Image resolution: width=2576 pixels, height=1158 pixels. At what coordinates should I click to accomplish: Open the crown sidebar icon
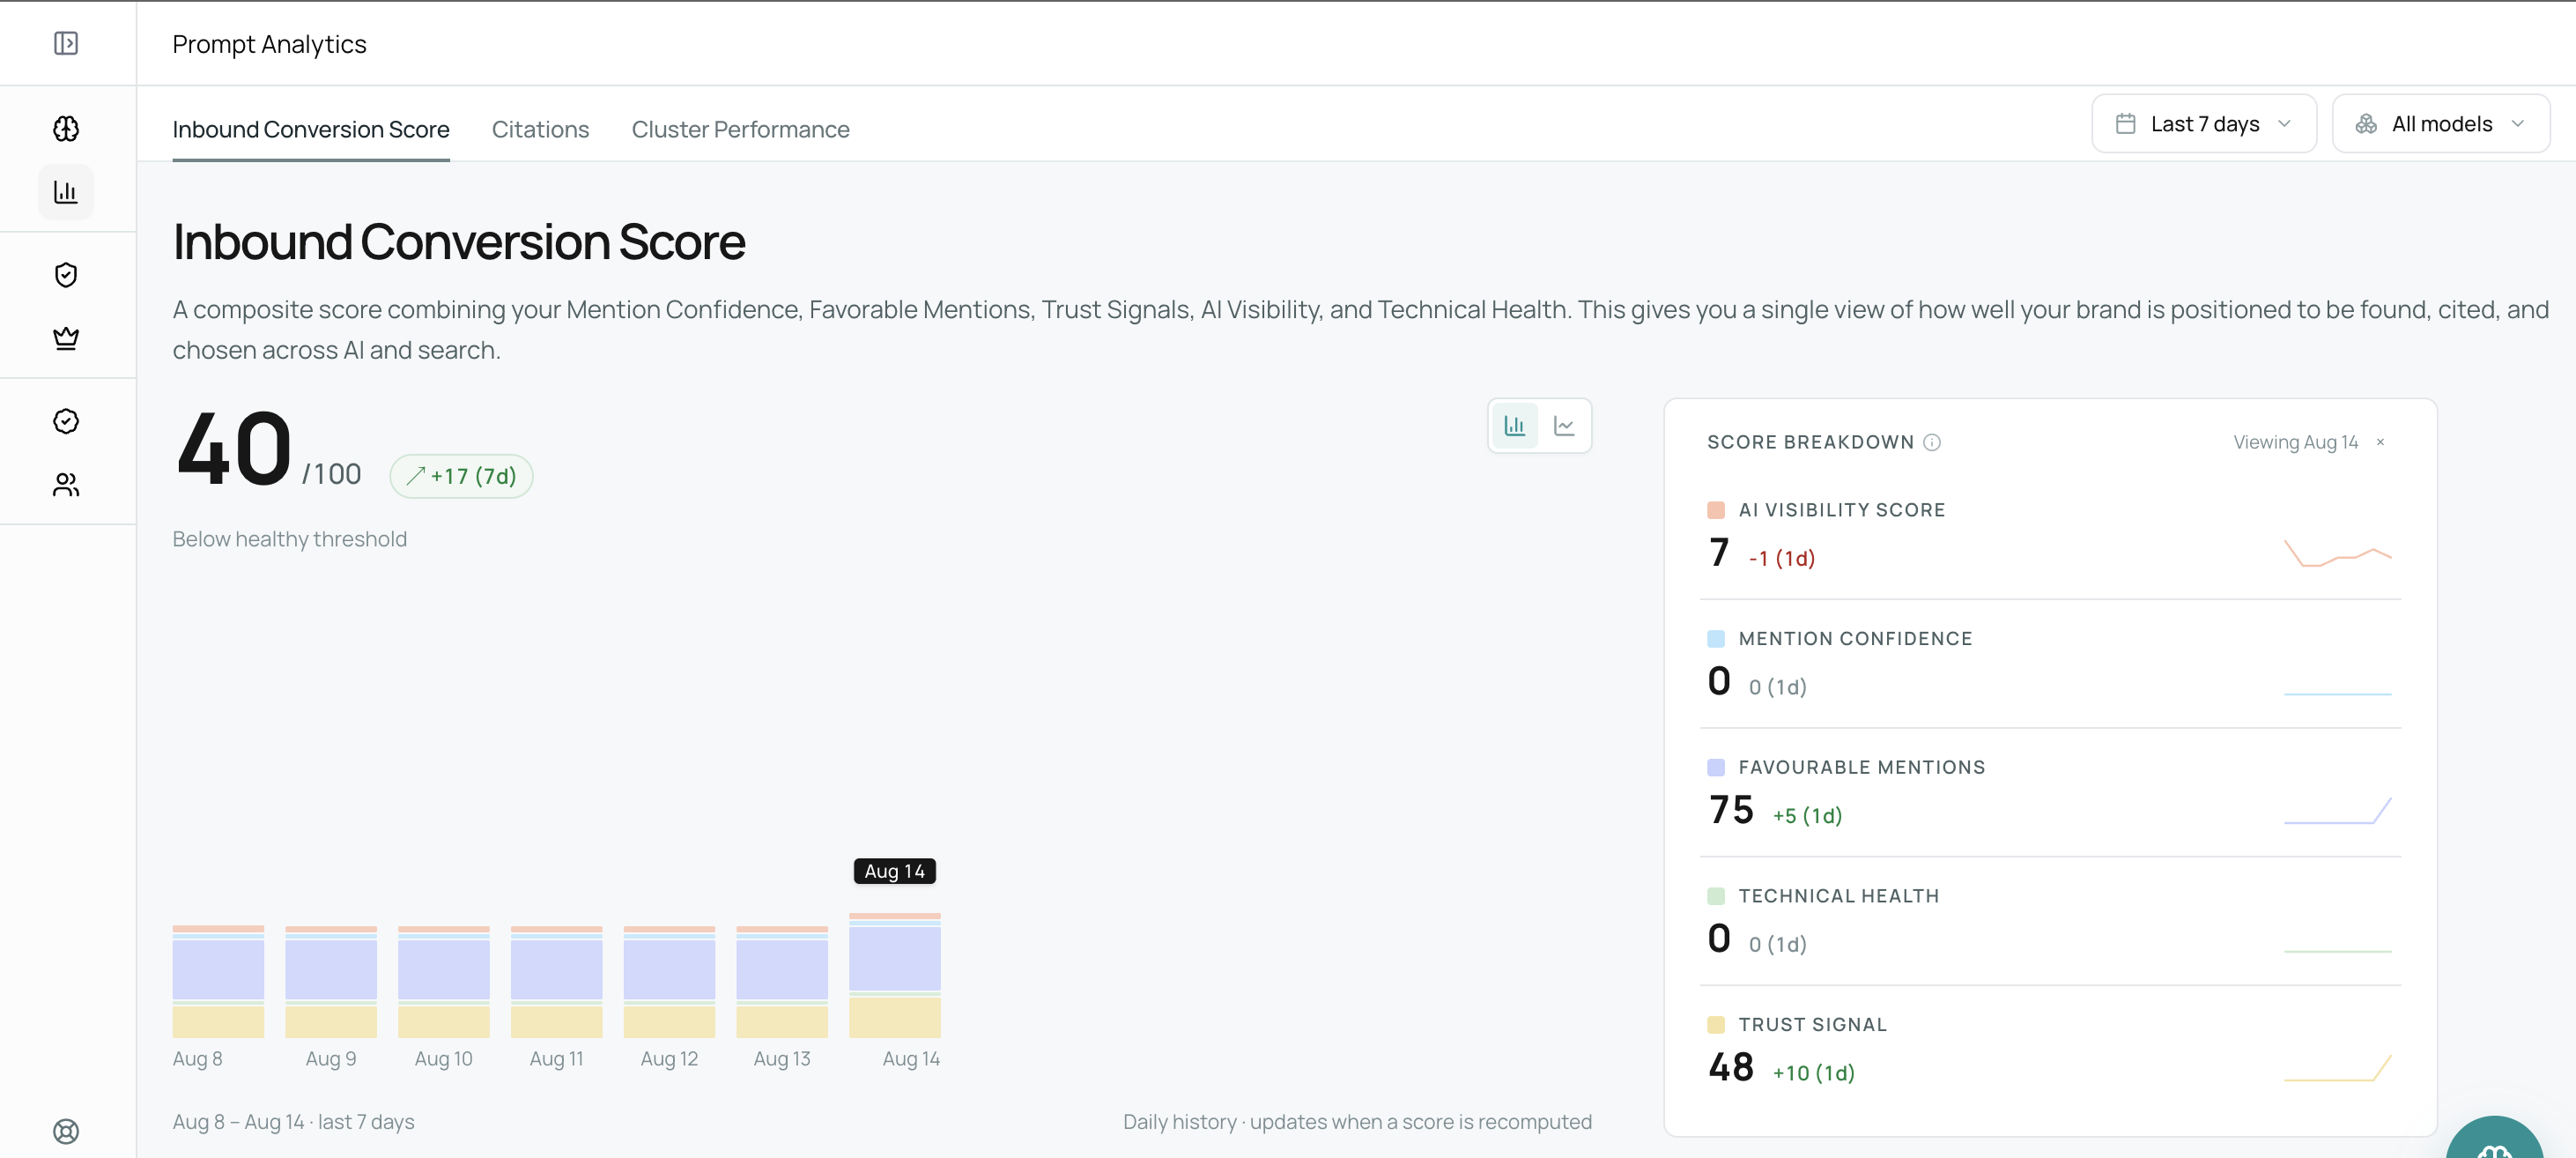coord(66,338)
